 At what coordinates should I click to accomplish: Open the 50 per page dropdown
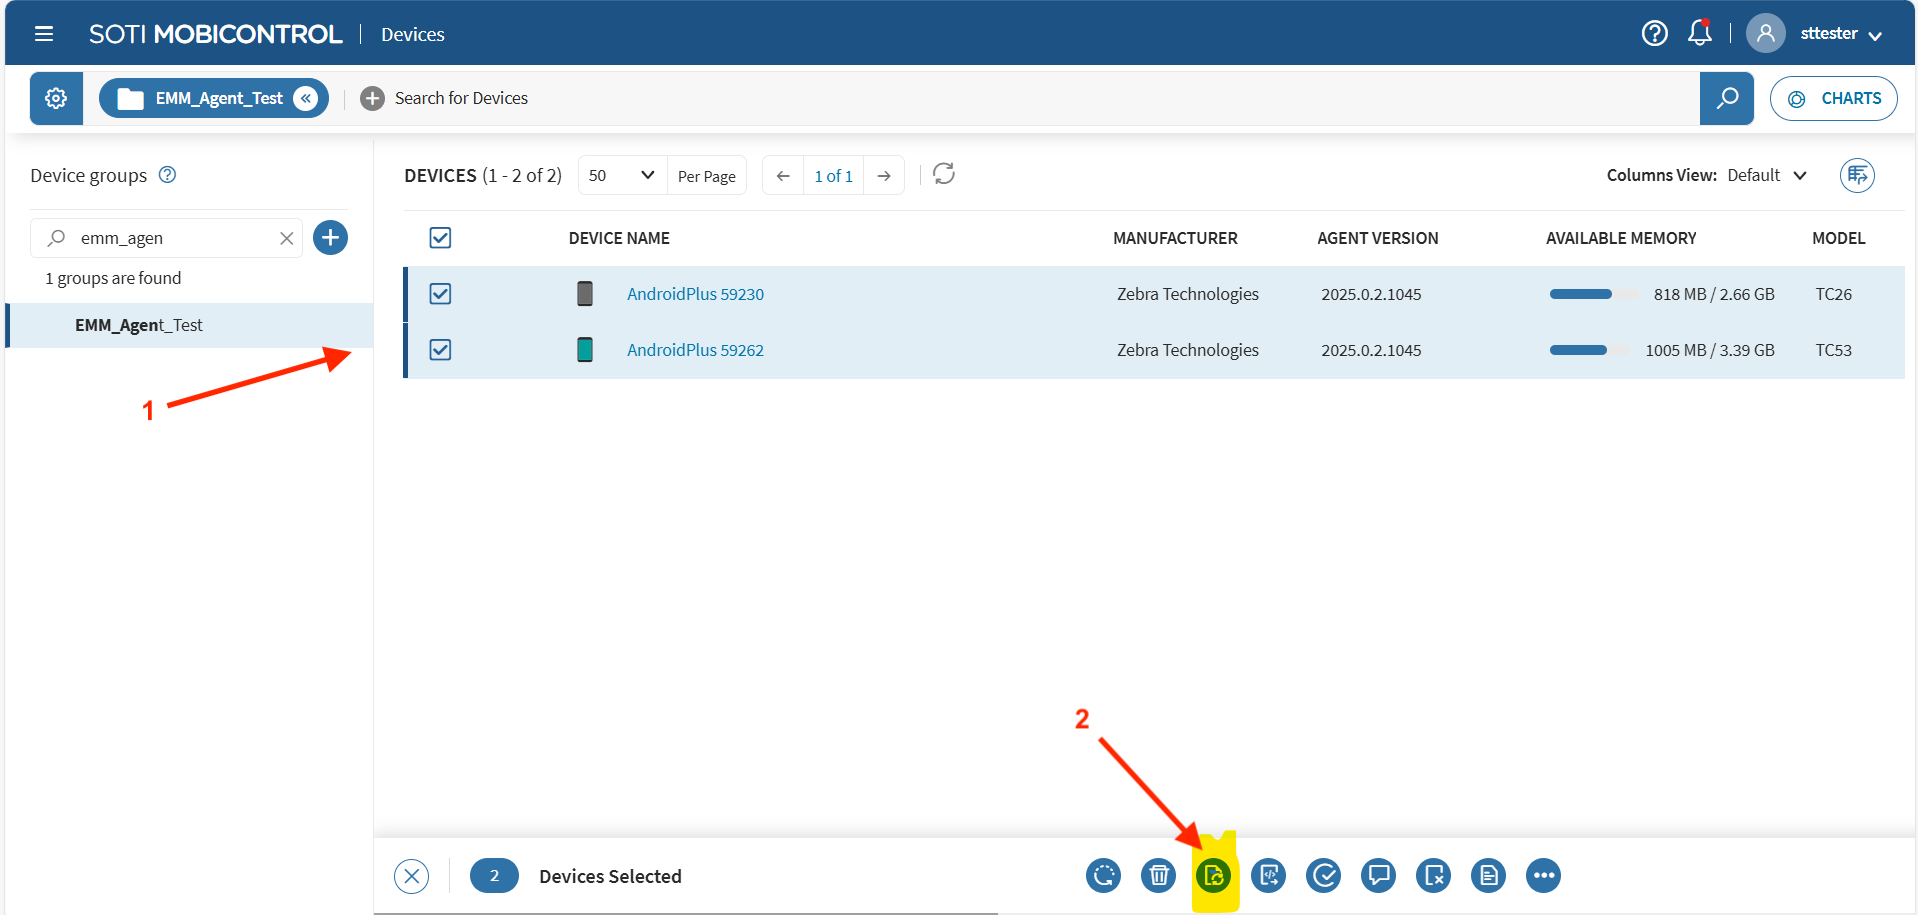[x=621, y=175]
